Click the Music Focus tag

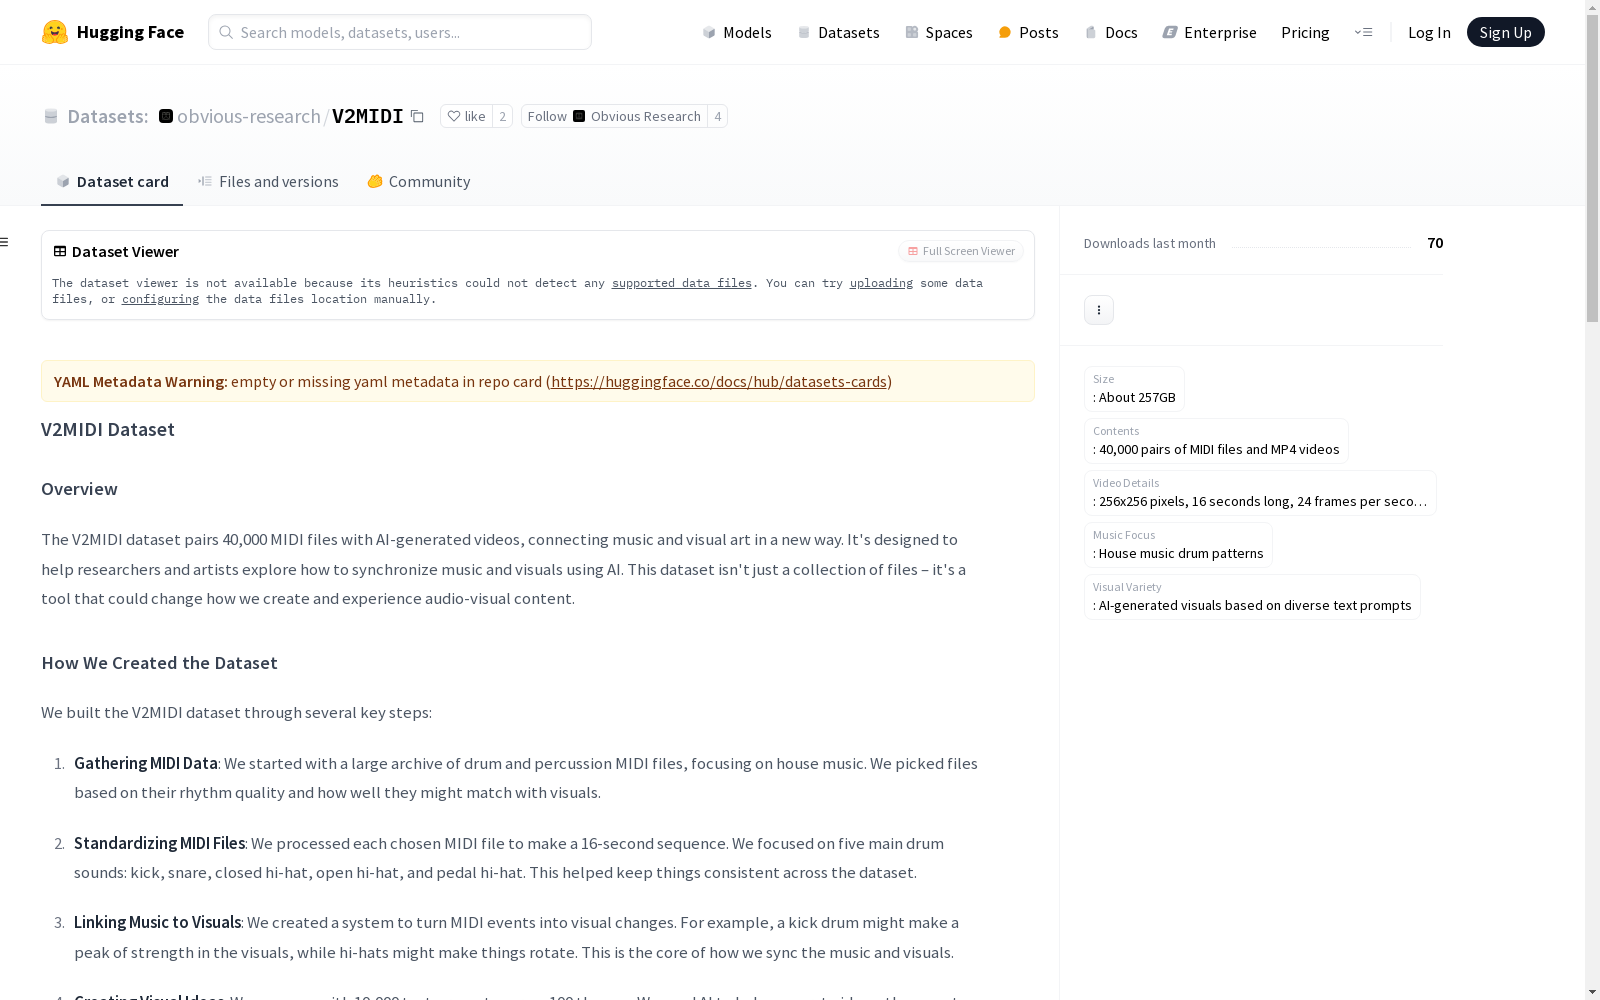(x=1178, y=545)
